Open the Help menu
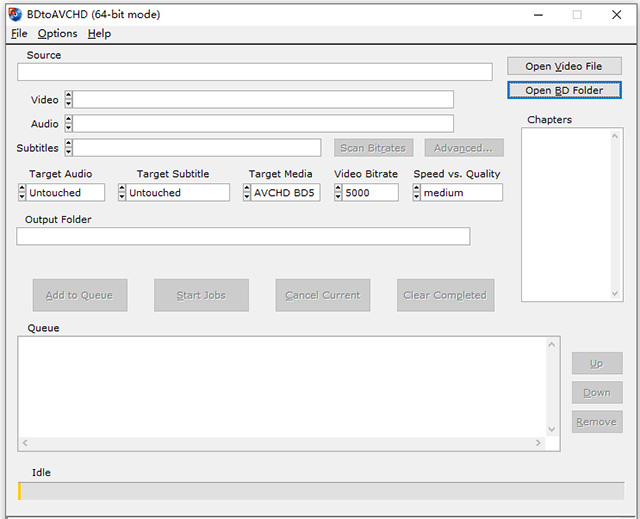Screen dimensions: 640x519 coord(99,33)
